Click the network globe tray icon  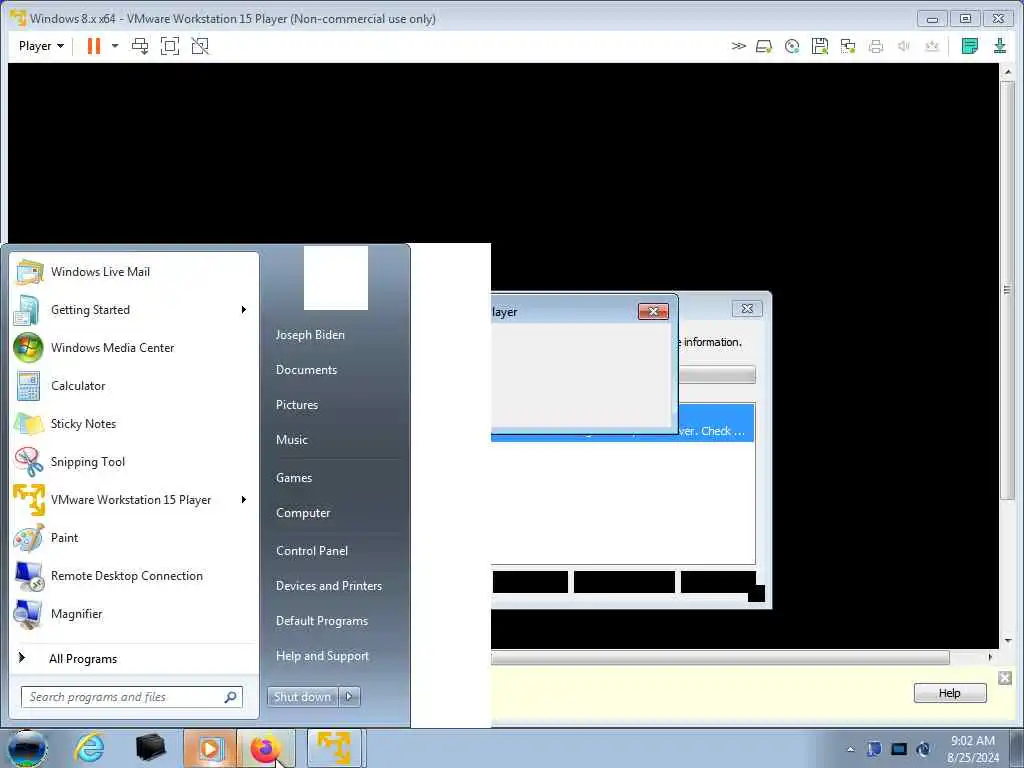tap(923, 749)
